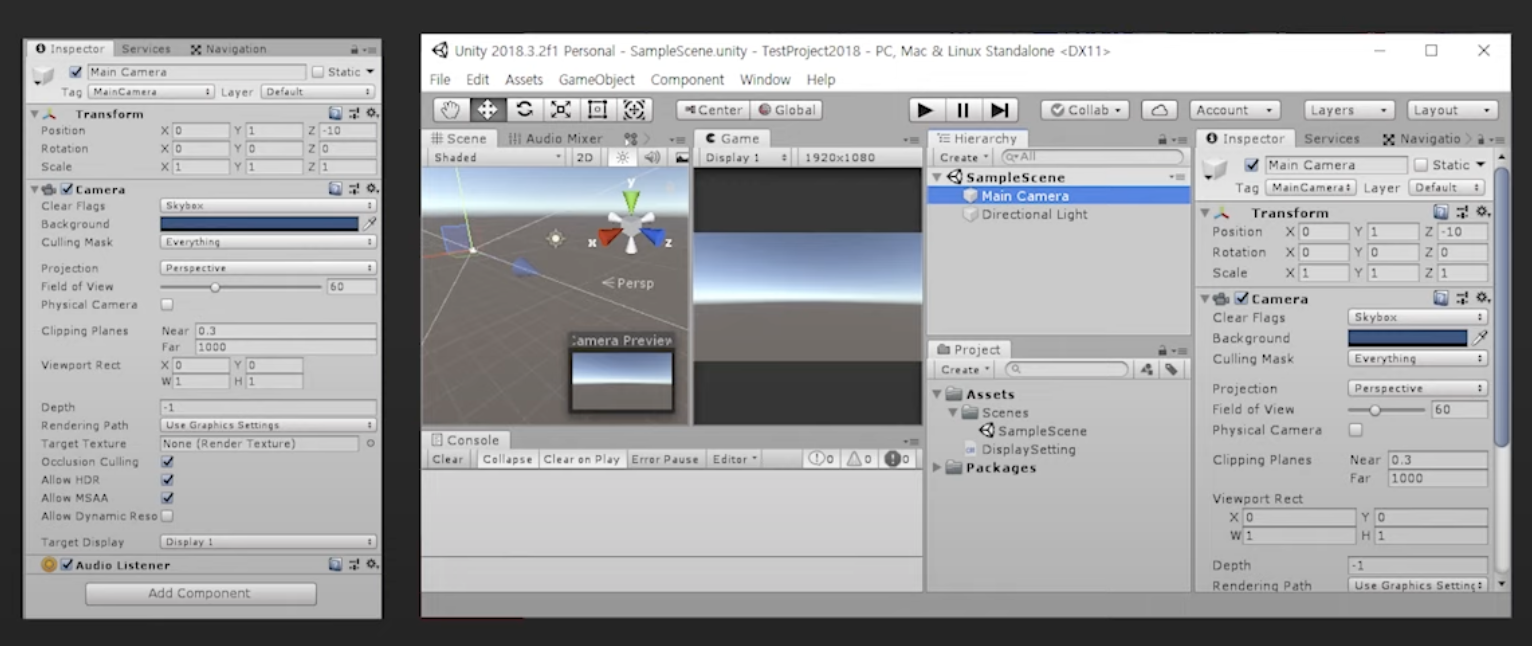Viewport: 1532px width, 646px height.
Task: Click the Project search by label icon
Action: [x=1171, y=369]
